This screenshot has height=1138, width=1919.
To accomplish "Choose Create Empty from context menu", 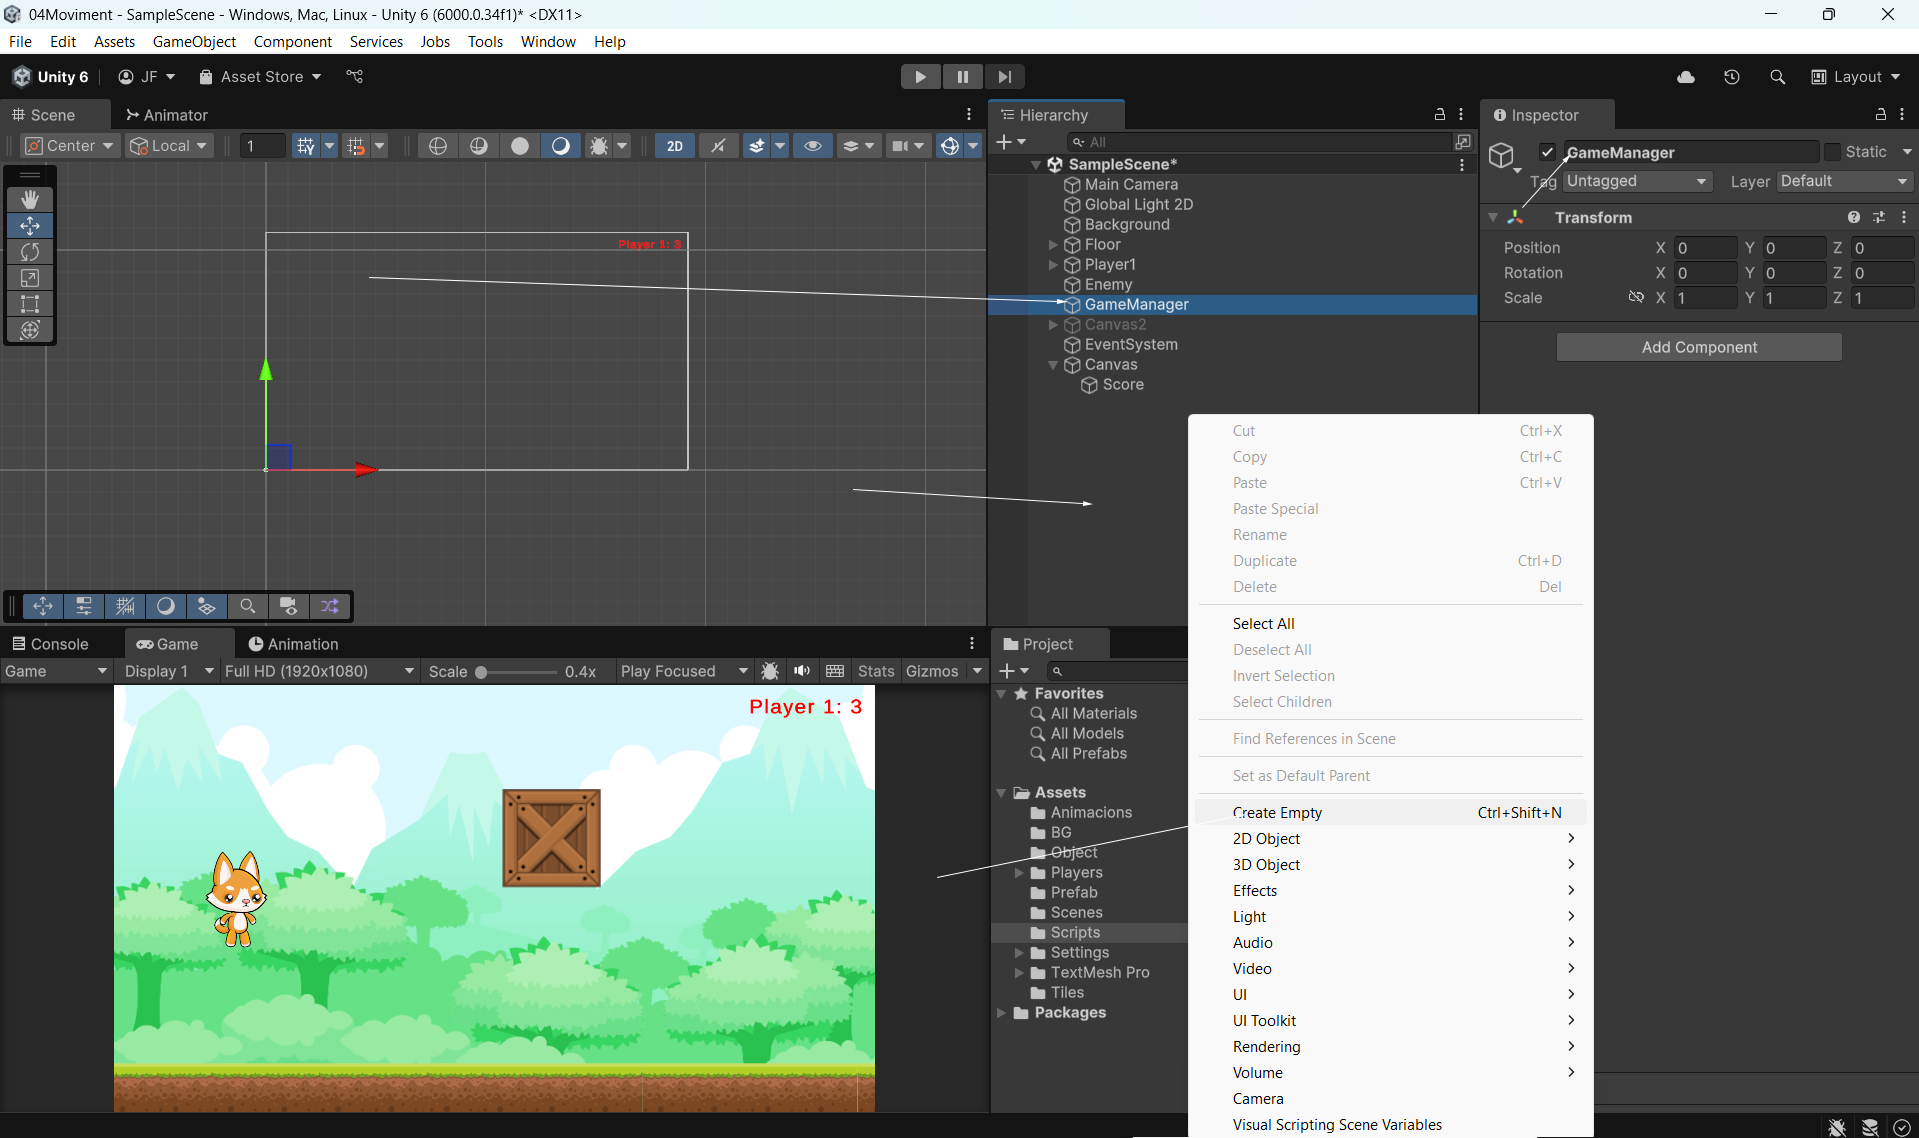I will click(1277, 812).
